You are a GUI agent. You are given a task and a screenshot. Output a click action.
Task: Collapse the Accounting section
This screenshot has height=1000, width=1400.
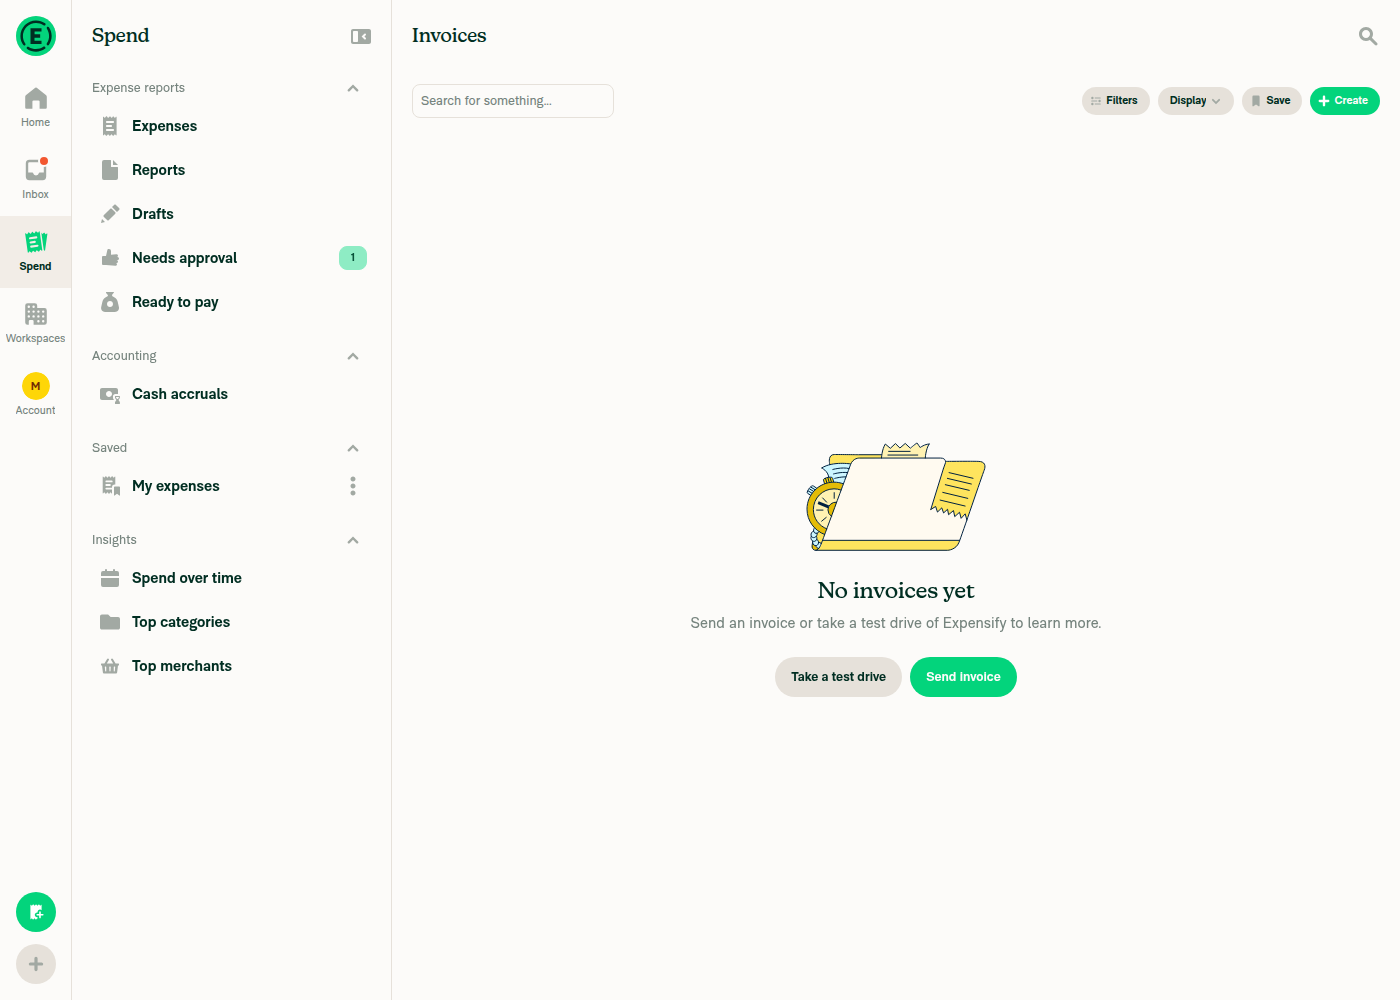pyautogui.click(x=353, y=356)
